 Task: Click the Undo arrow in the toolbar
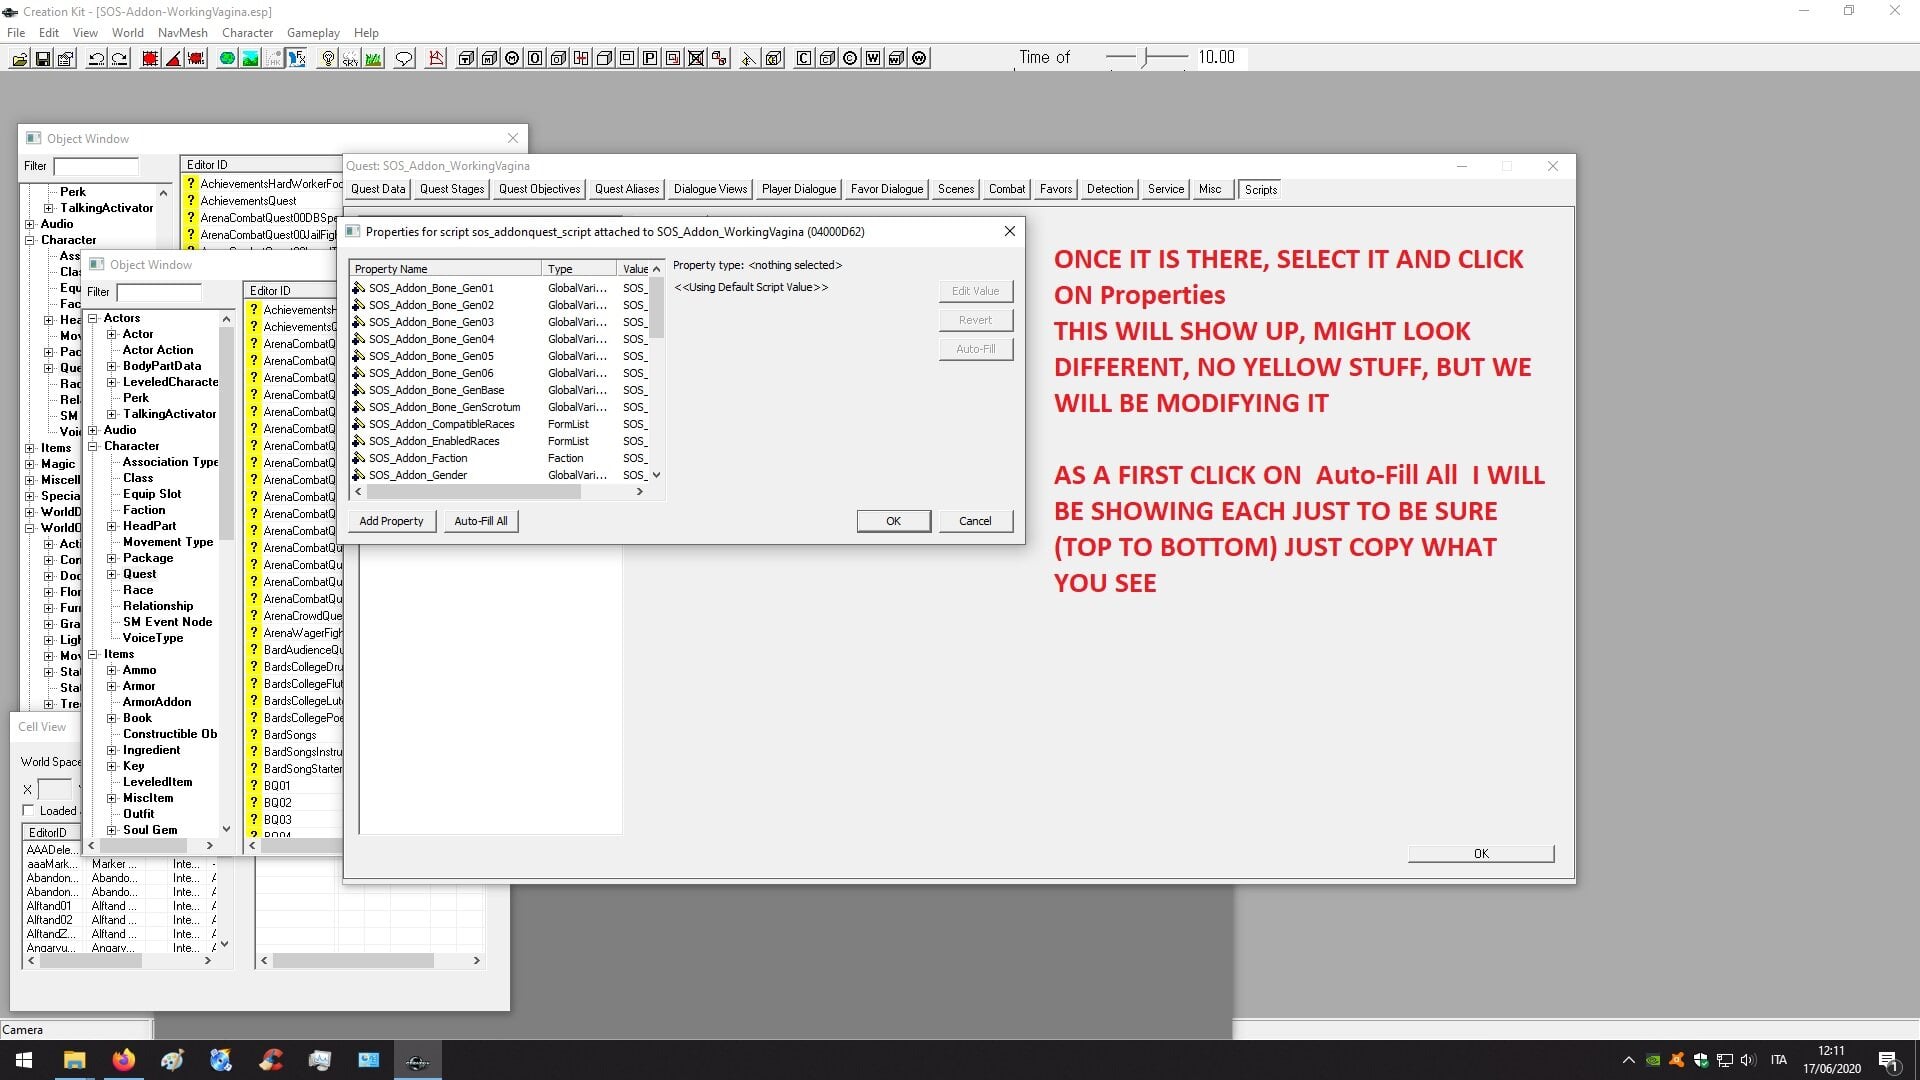tap(97, 58)
